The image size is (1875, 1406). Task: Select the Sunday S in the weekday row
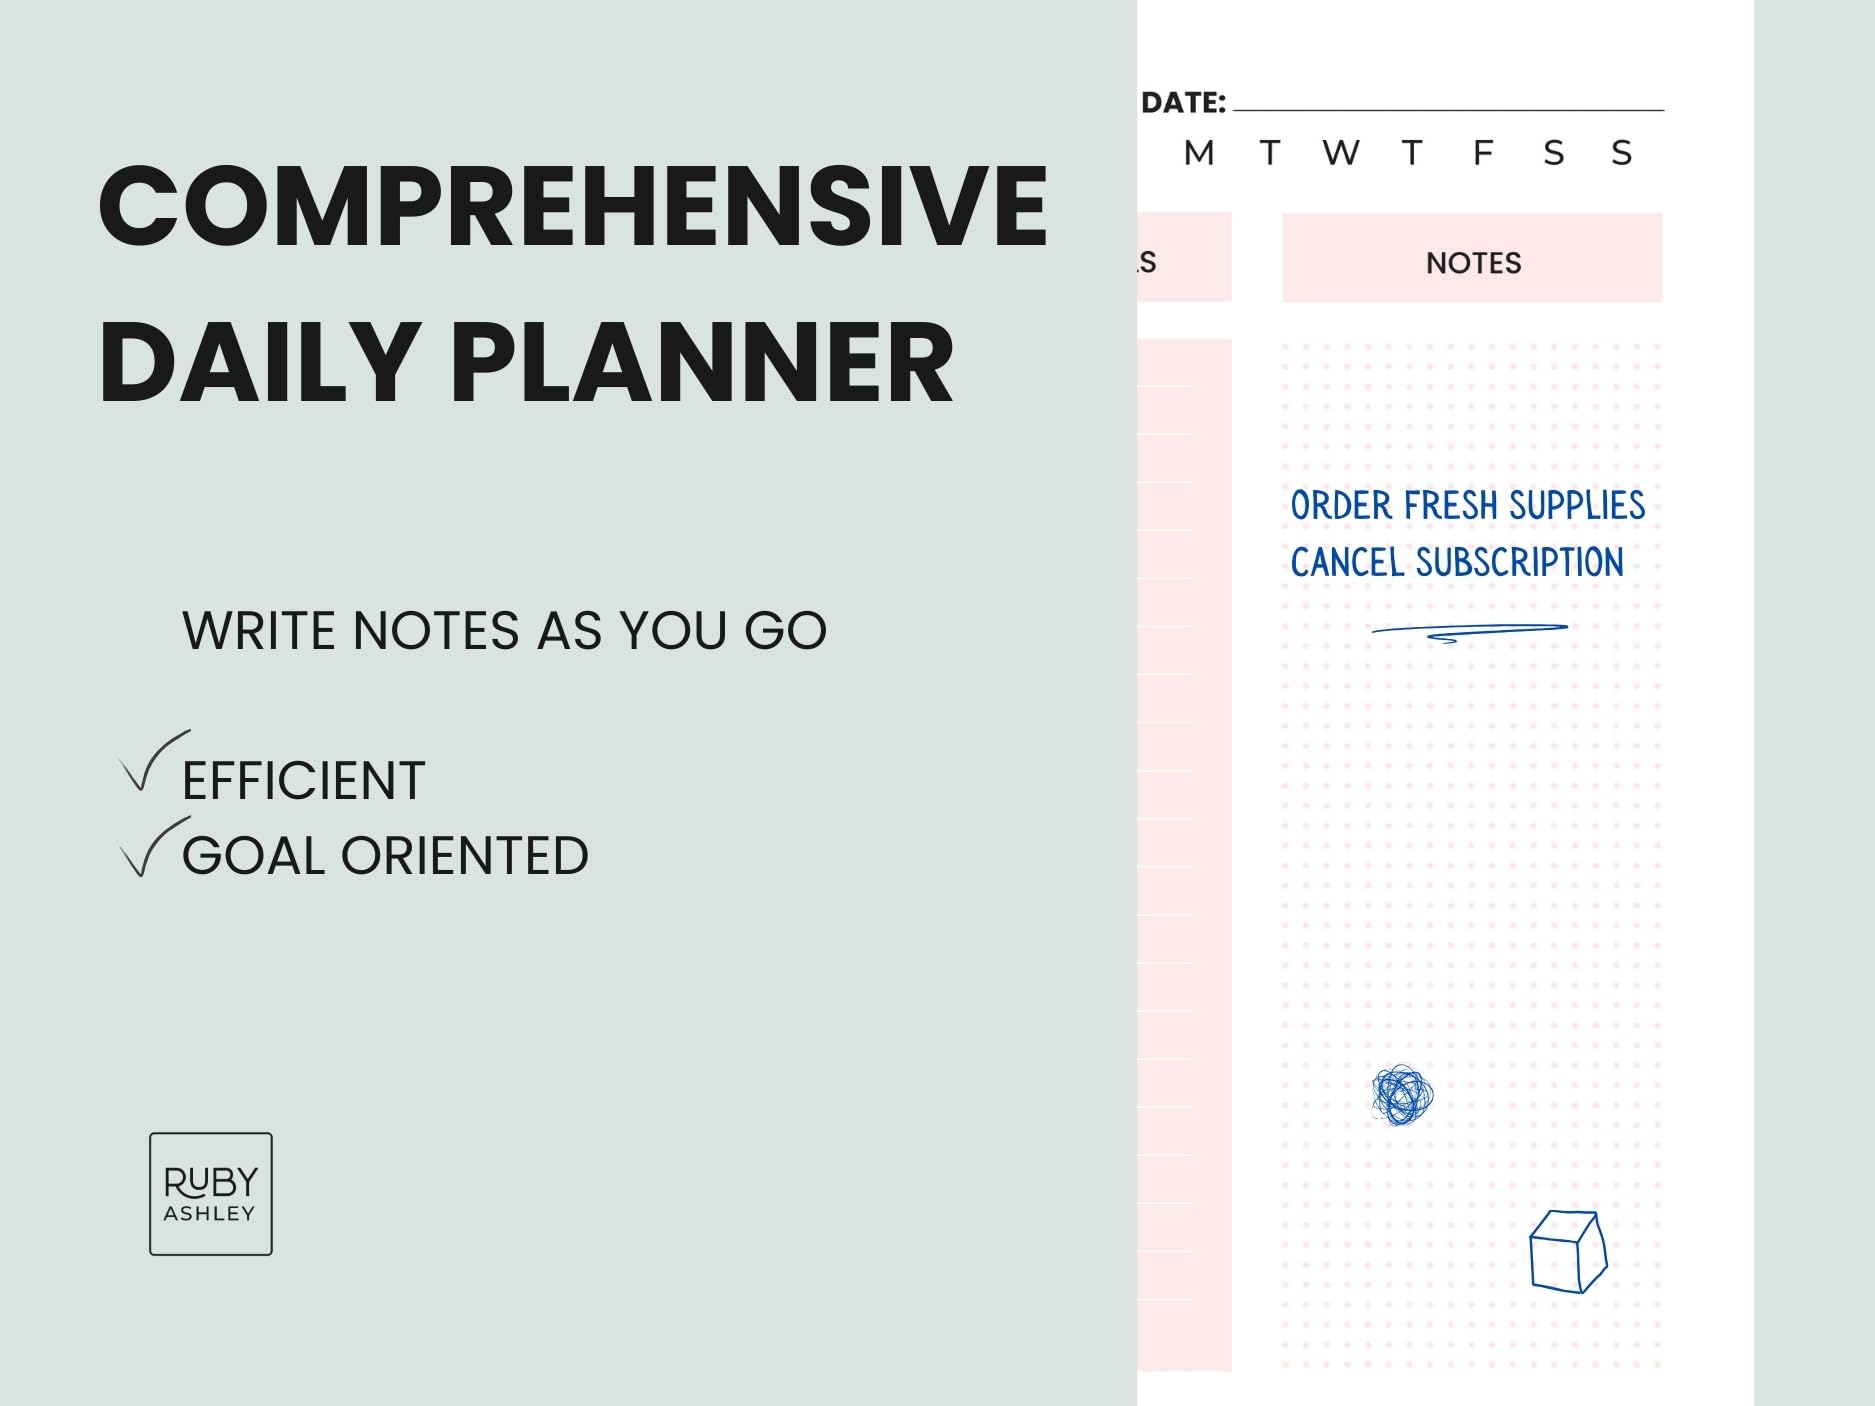click(1621, 153)
